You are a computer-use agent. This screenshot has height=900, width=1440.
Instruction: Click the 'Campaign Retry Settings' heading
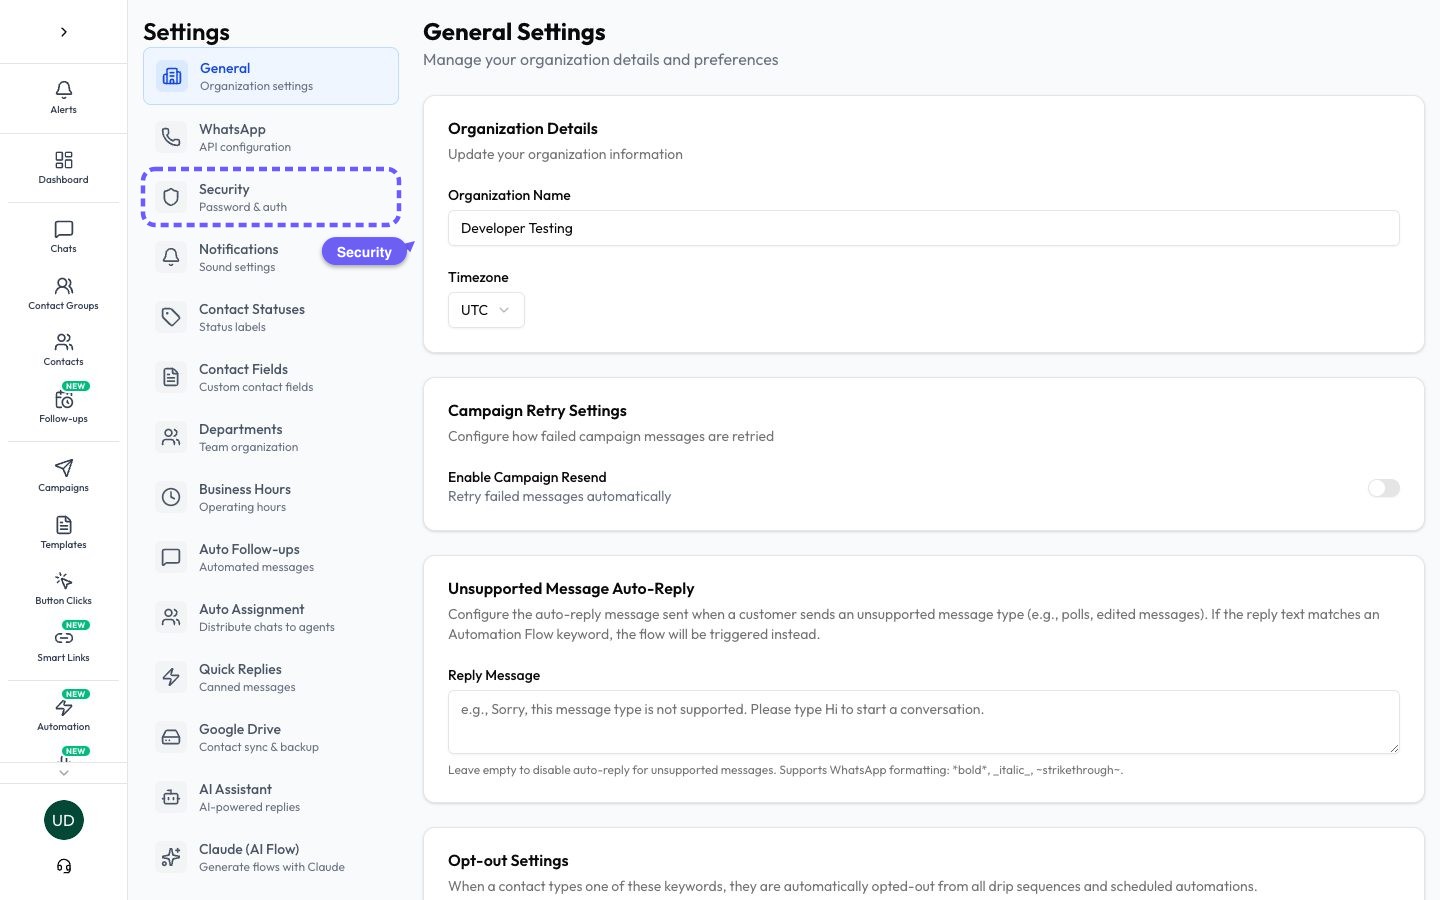pyautogui.click(x=537, y=411)
